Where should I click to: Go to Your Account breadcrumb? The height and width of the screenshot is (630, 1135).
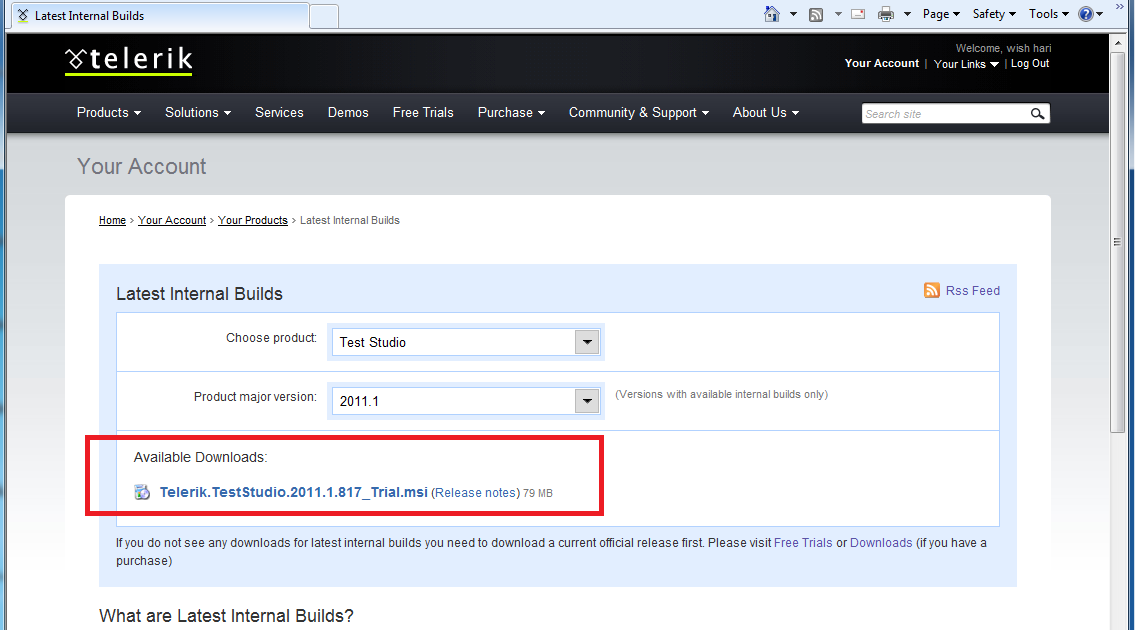172,220
